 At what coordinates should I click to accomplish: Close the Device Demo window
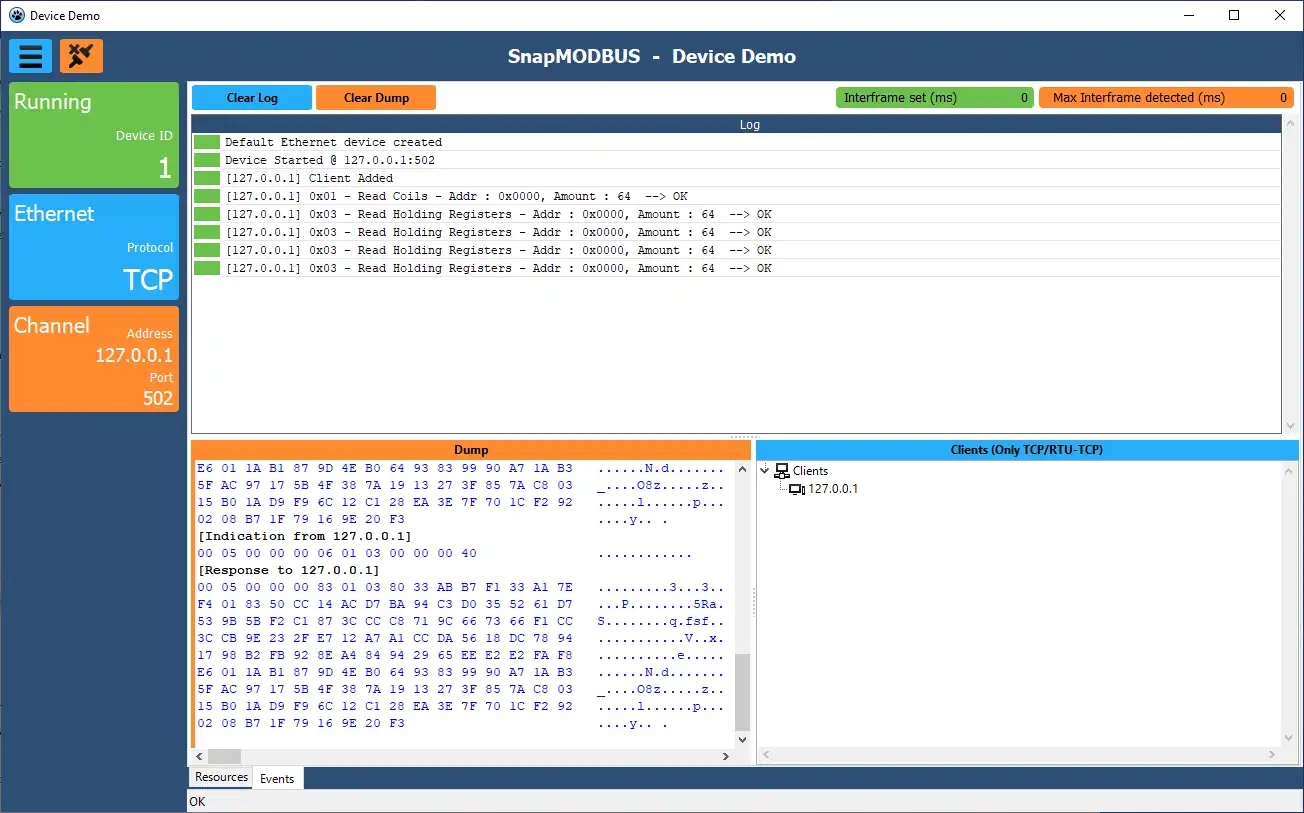coord(1281,15)
